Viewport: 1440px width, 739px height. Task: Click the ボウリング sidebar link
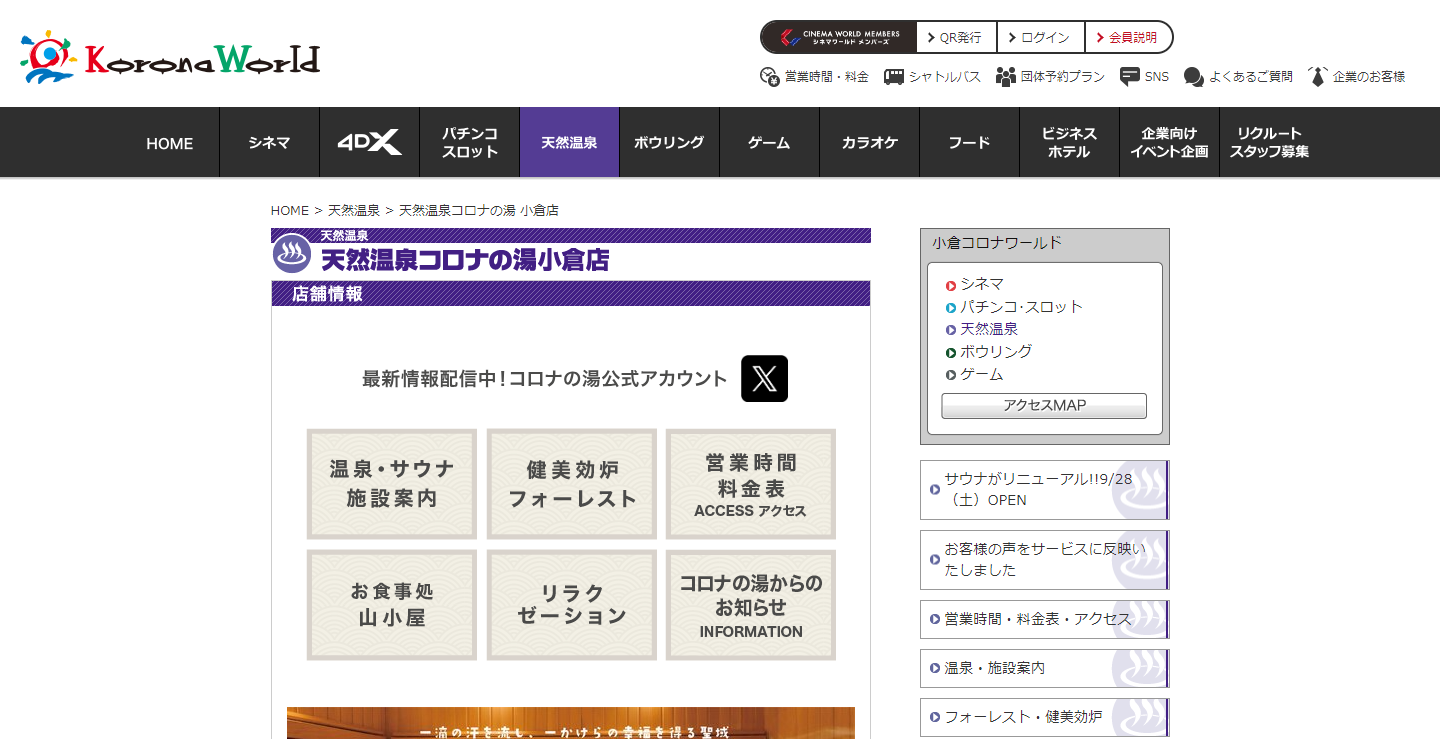tap(996, 352)
